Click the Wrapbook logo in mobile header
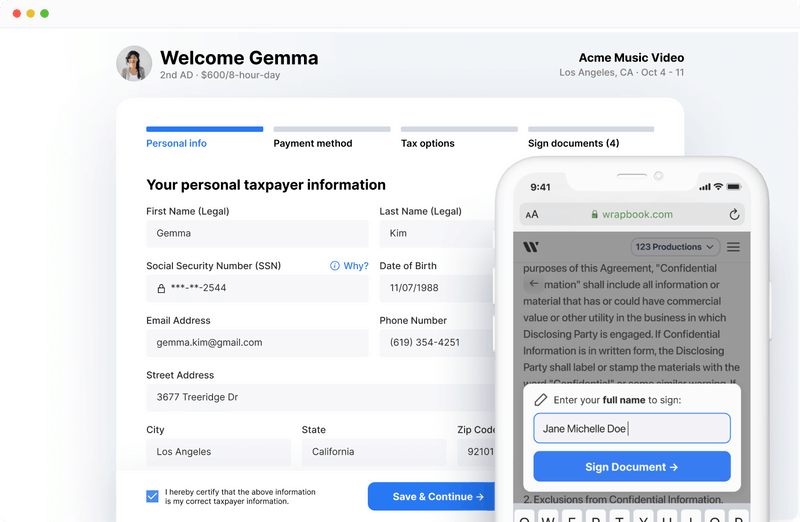The height and width of the screenshot is (522, 800). 531,247
